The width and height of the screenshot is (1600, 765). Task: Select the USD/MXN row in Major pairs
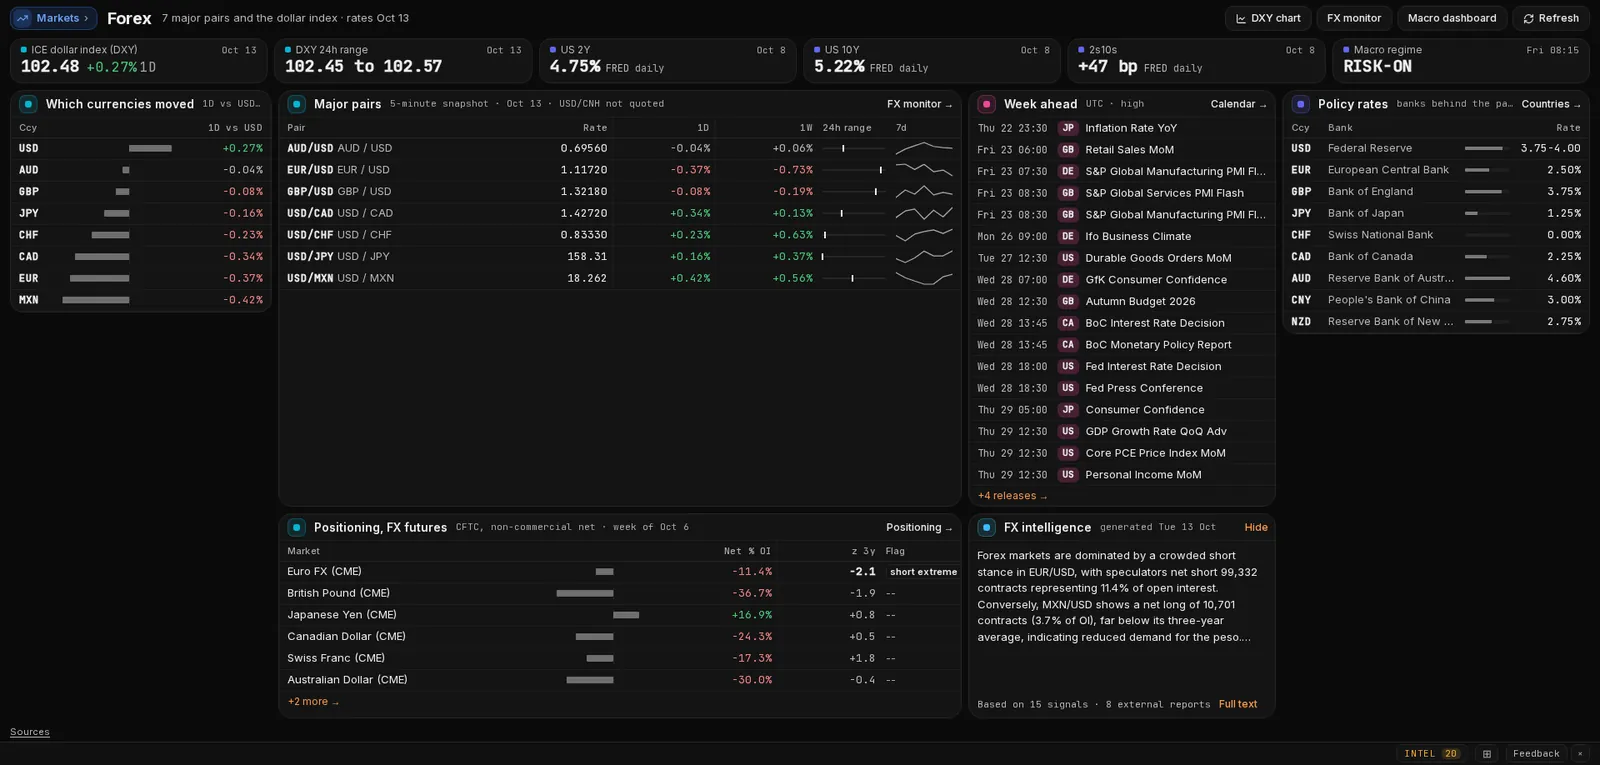pos(620,278)
